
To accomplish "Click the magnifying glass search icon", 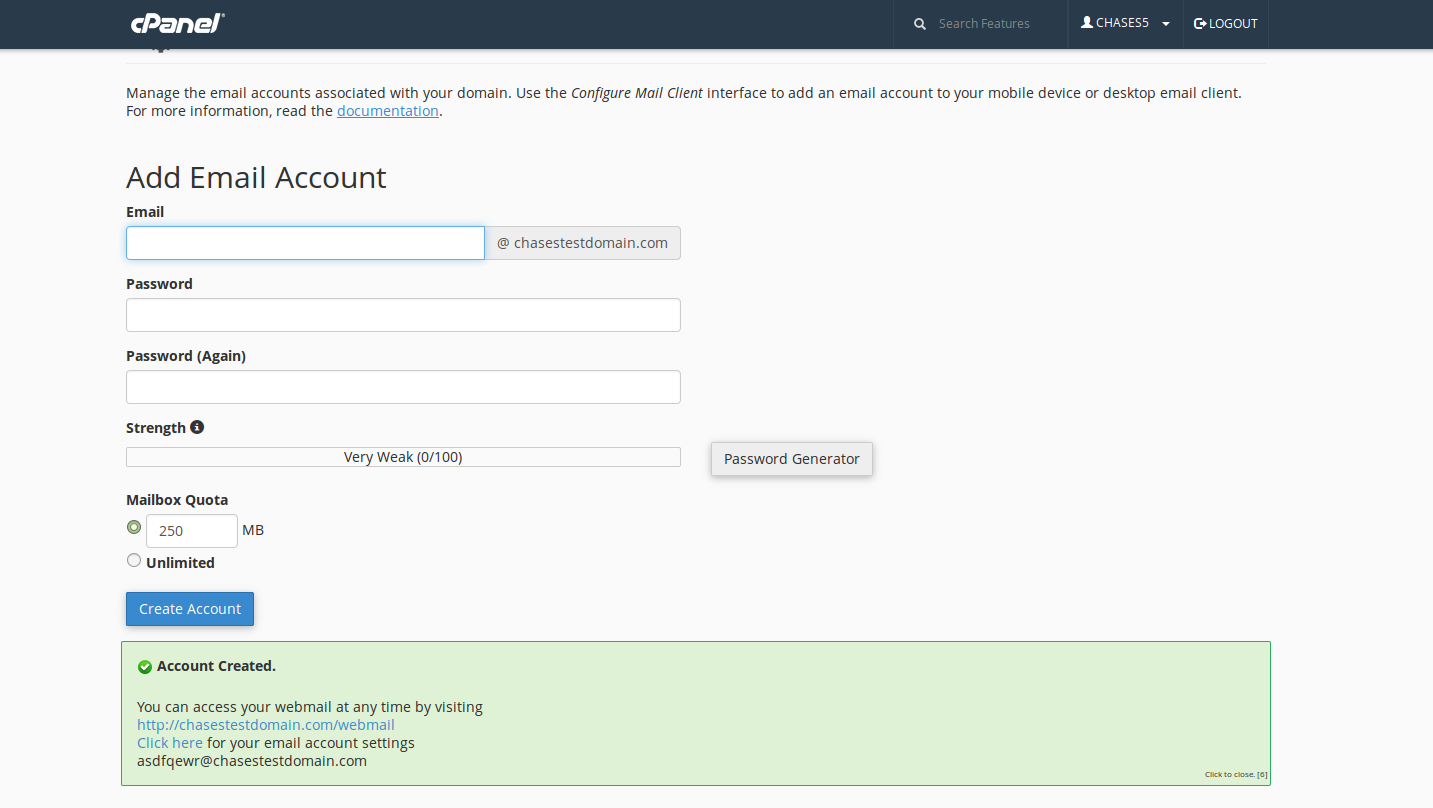I will 920,24.
